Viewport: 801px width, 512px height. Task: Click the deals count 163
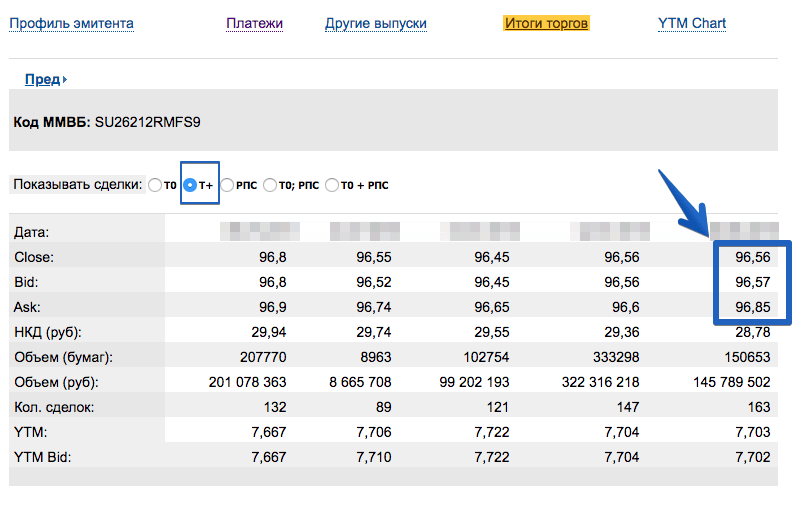(759, 407)
